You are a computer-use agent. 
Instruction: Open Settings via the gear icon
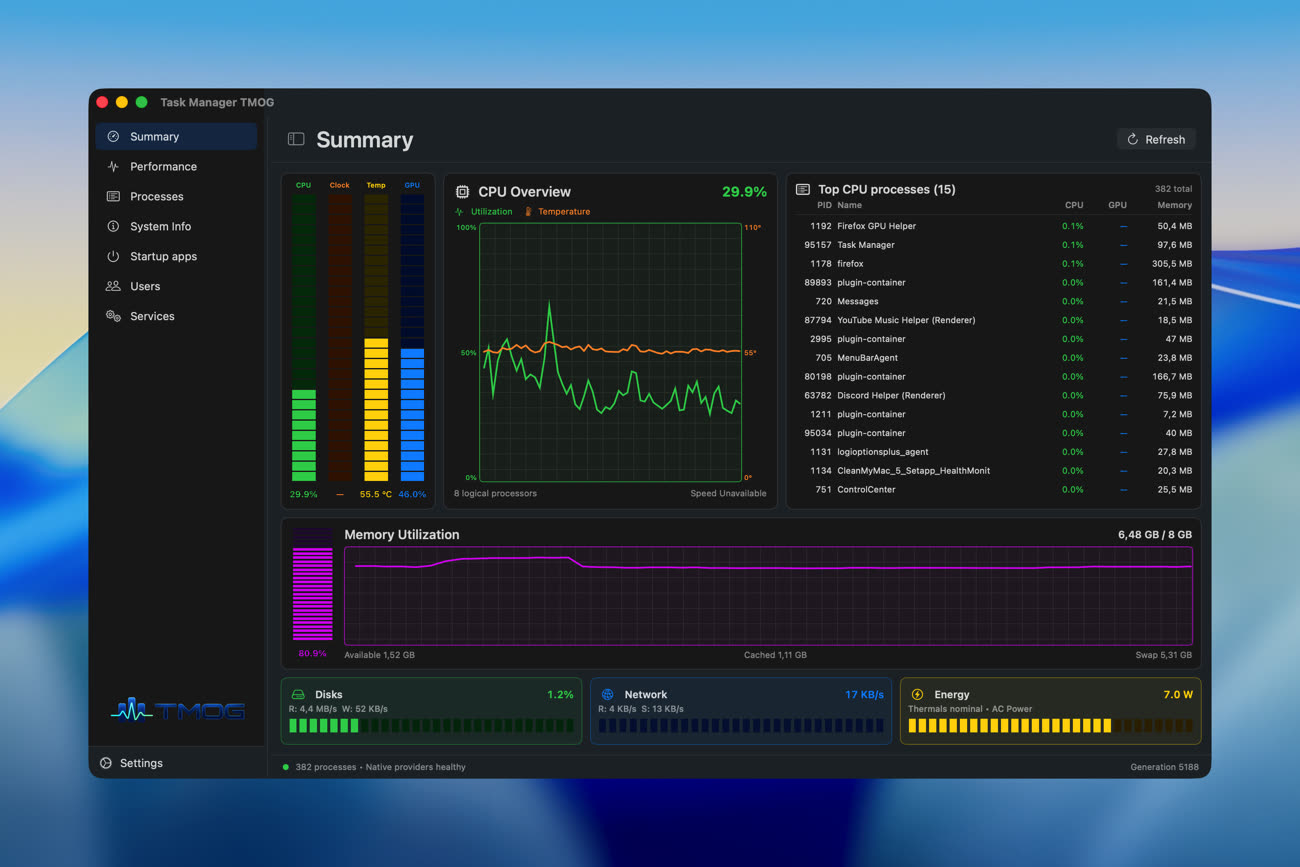click(x=106, y=763)
